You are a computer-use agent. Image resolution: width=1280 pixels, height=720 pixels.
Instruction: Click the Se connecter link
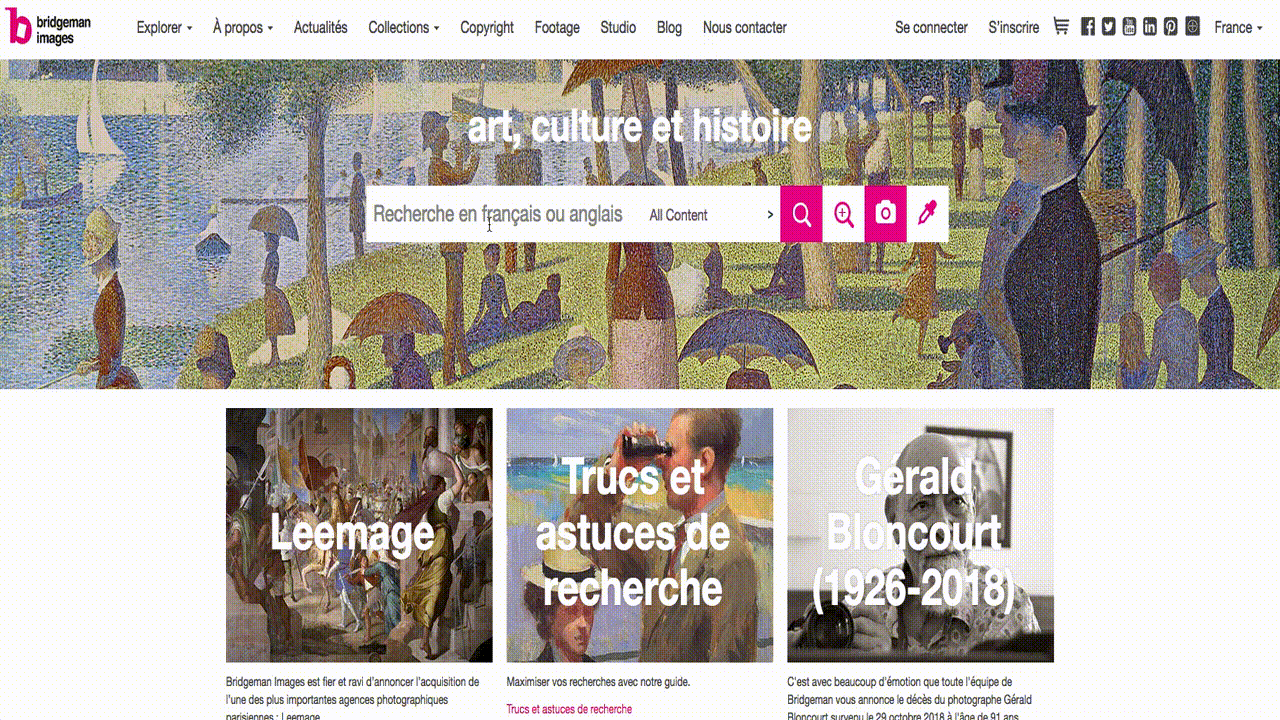[x=931, y=28]
